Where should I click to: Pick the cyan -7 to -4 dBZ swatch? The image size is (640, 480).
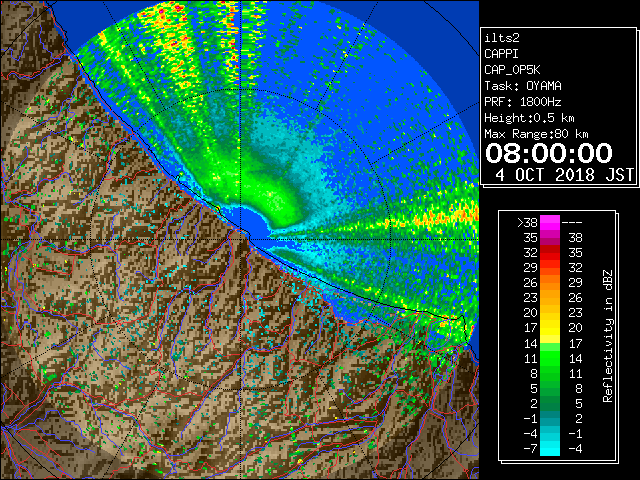(x=550, y=448)
